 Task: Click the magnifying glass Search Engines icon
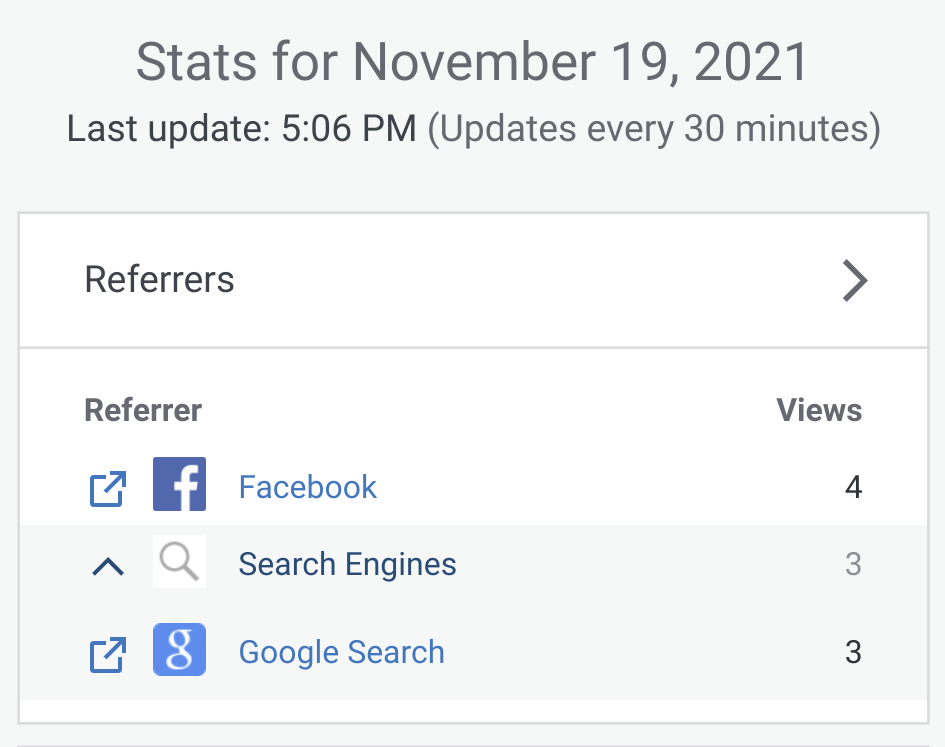[x=179, y=562]
